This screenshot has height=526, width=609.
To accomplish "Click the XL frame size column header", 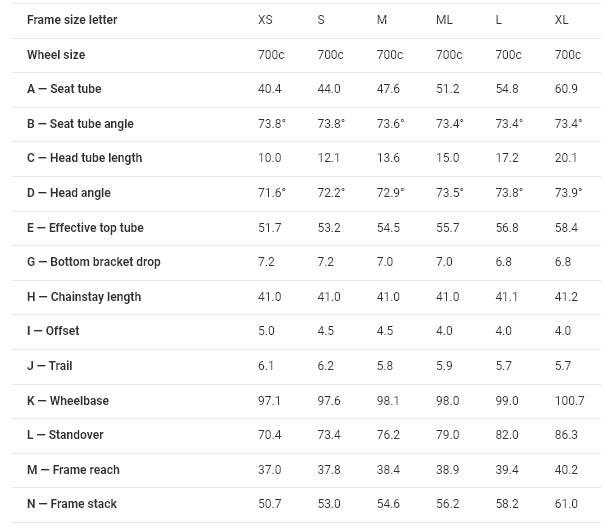I will click(x=563, y=20).
